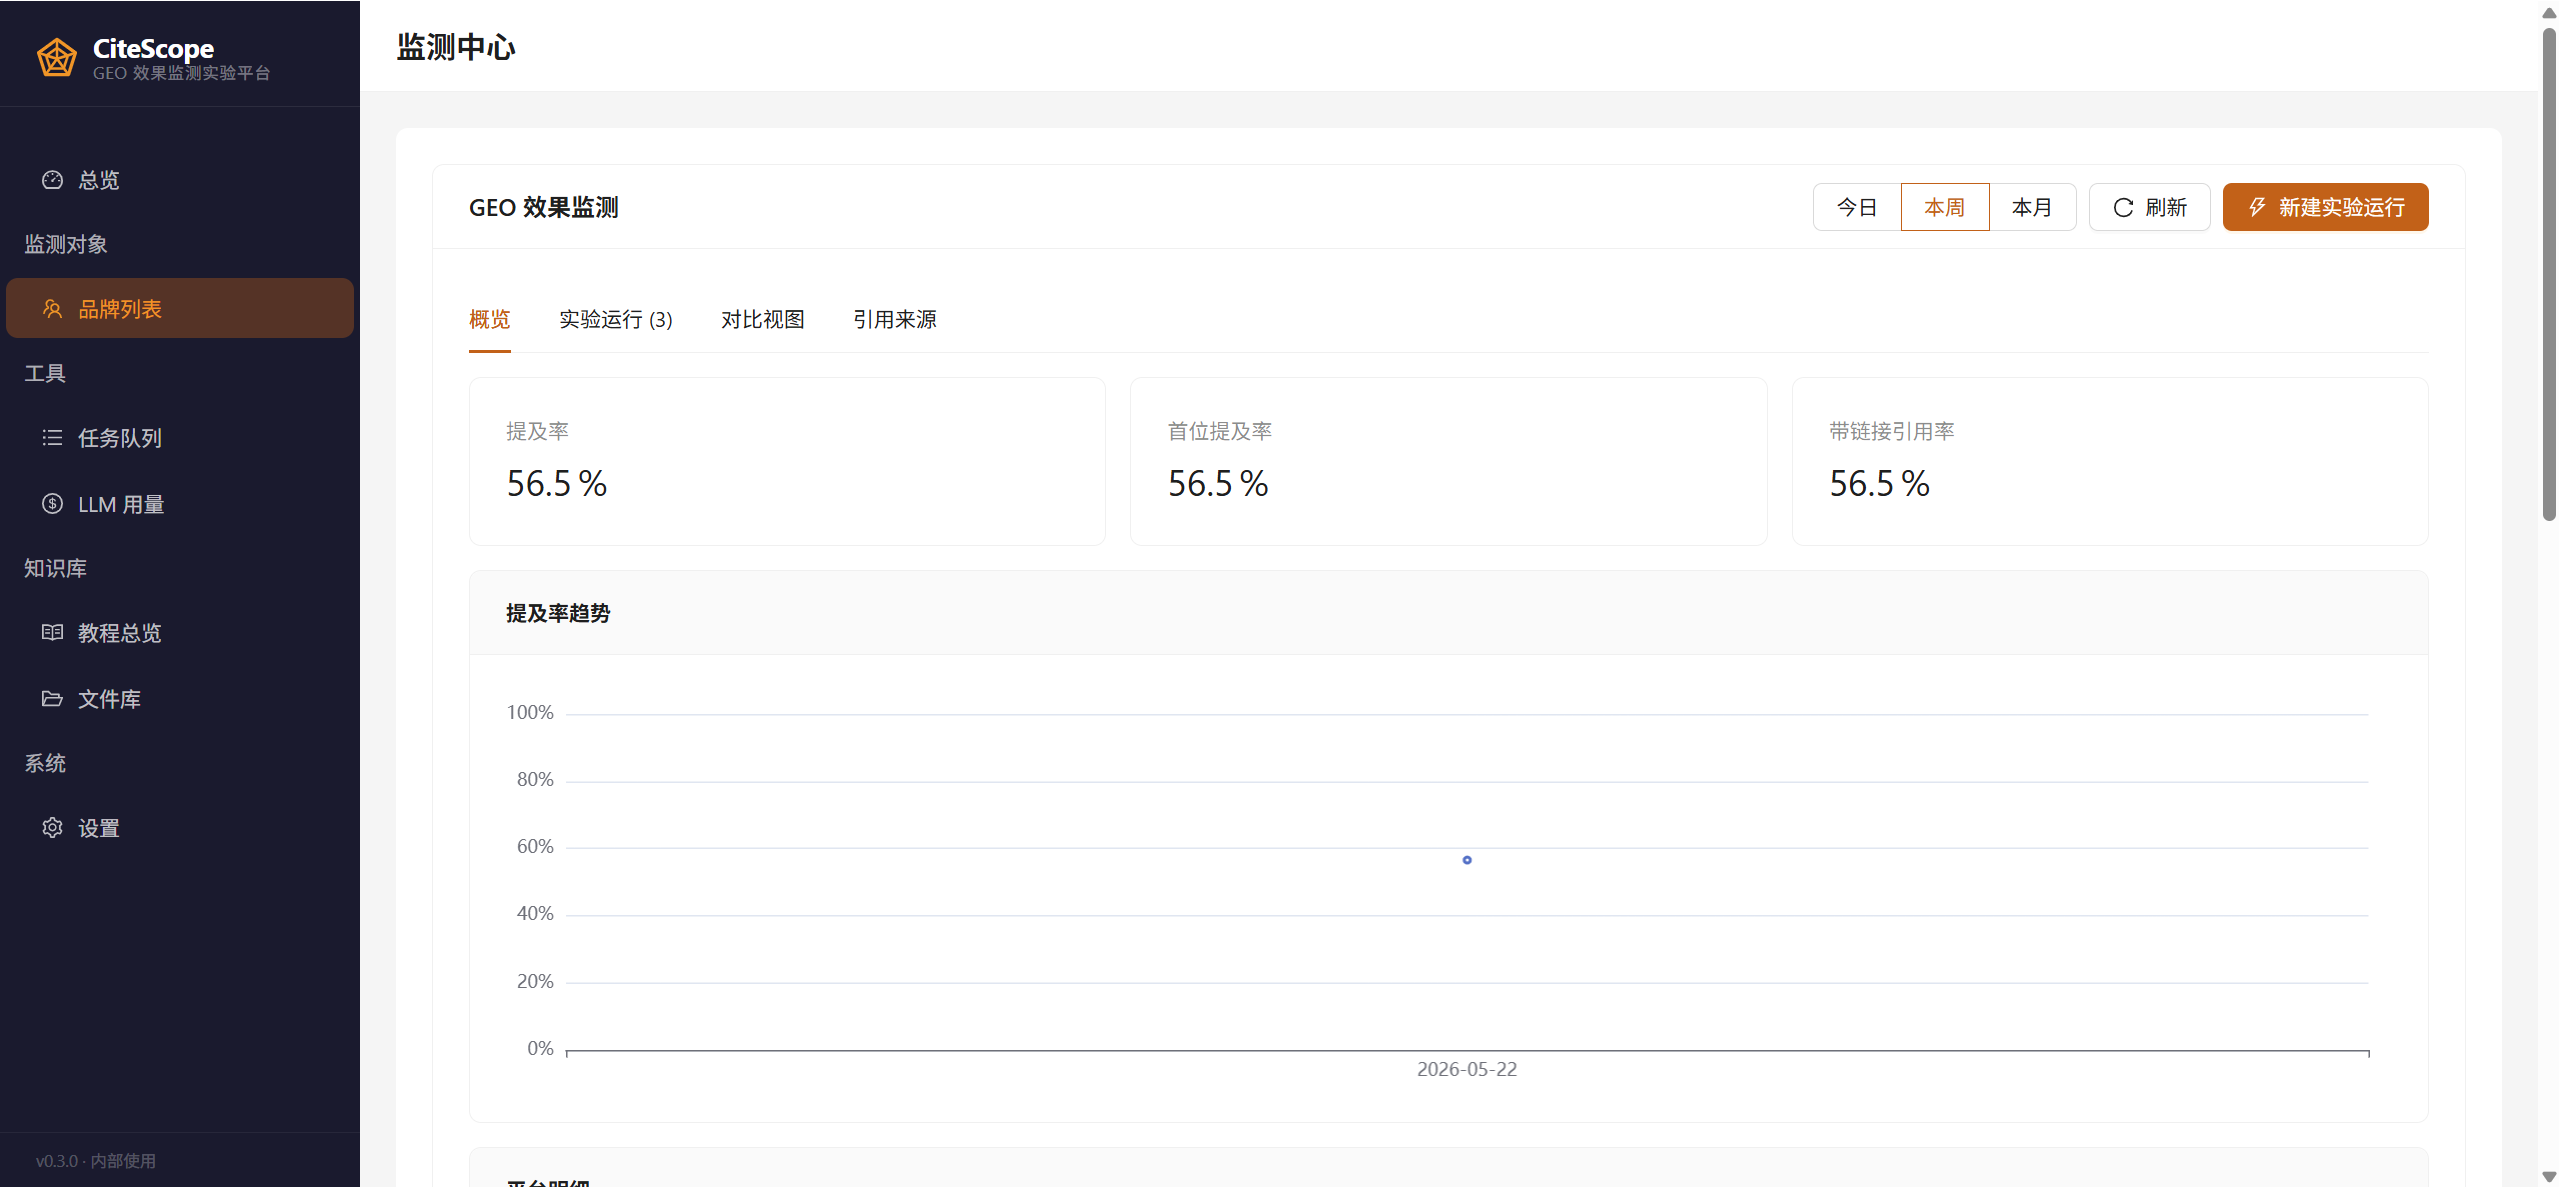Switch to the 对比视图 tab
Screen dimensions: 2559x1187
click(x=763, y=319)
